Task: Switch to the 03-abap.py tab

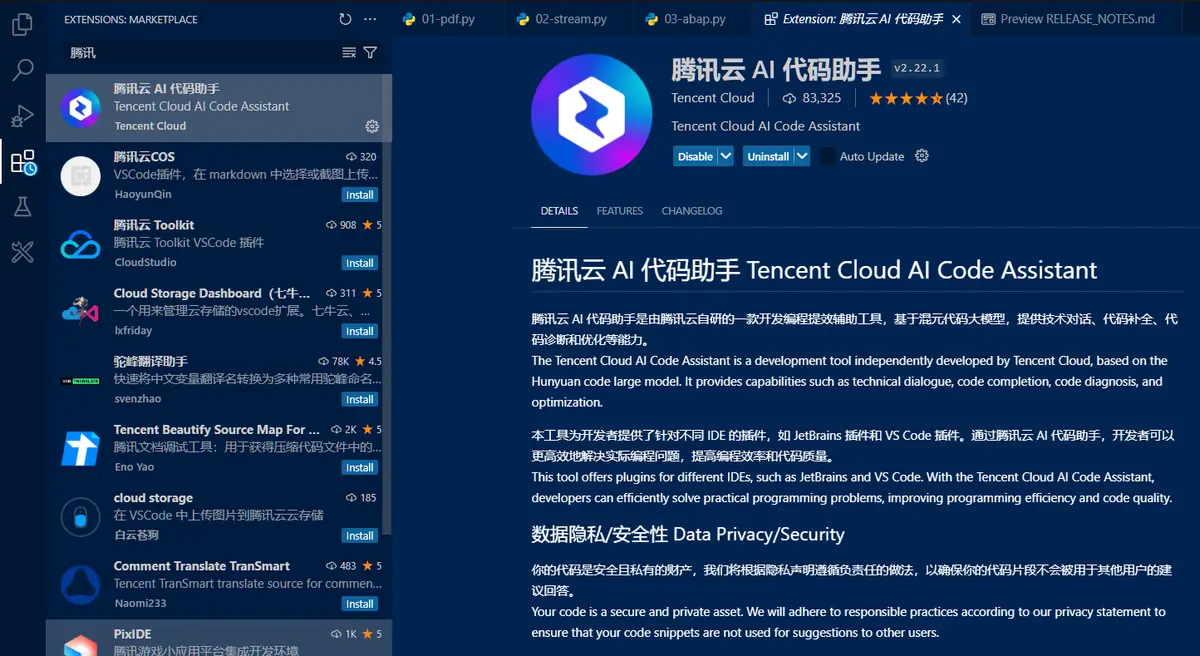Action: coord(695,19)
